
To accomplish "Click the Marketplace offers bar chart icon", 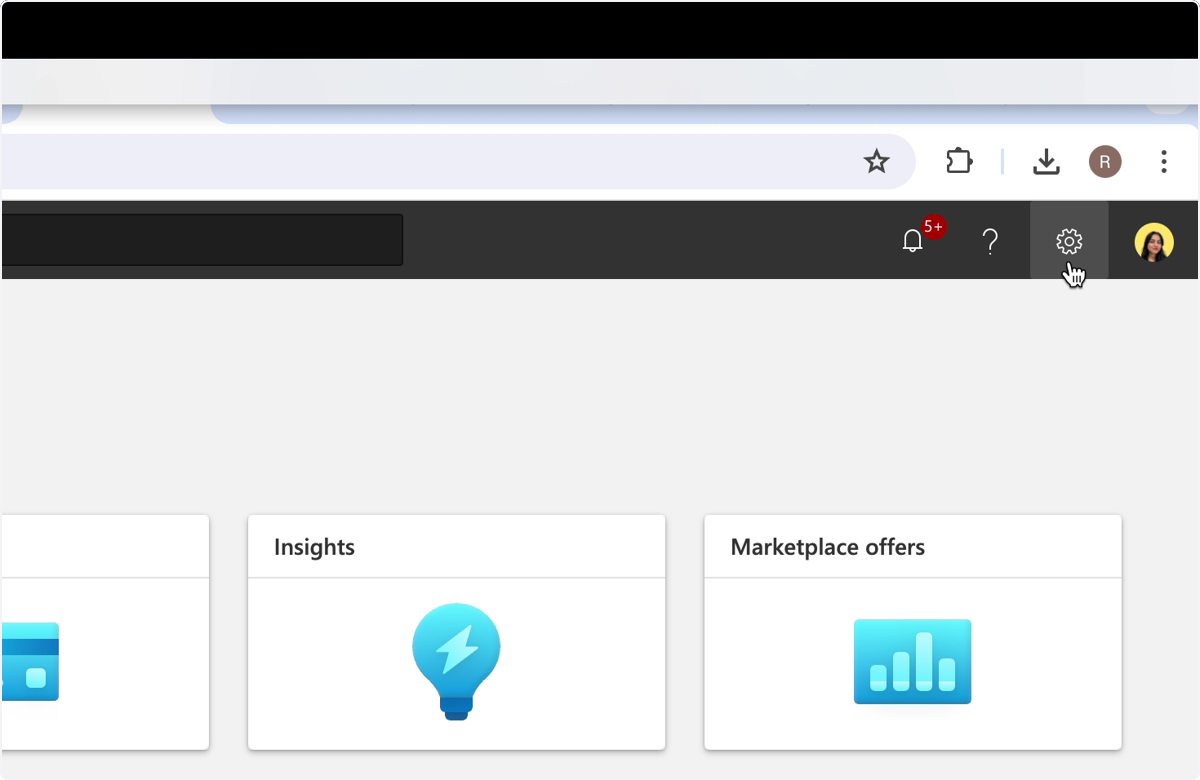I will (912, 661).
